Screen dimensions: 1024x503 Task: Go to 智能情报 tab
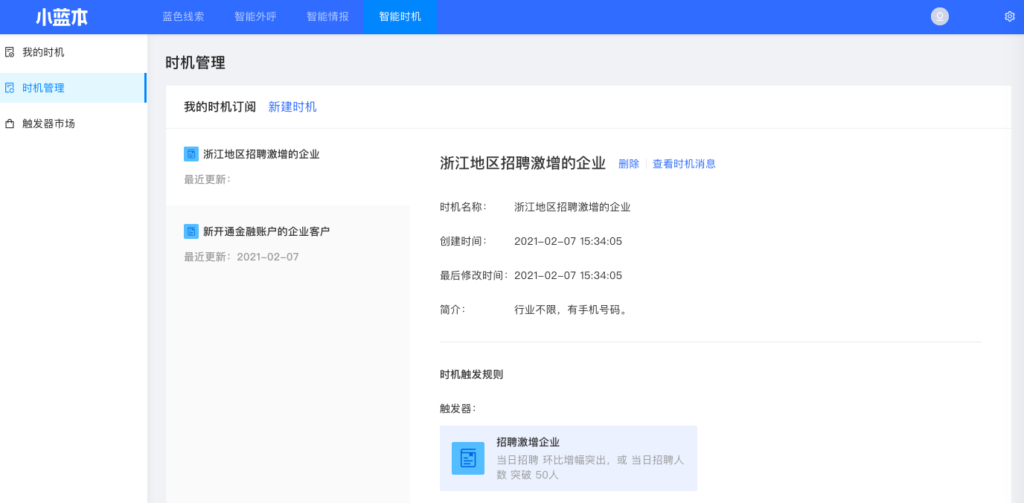coord(327,17)
